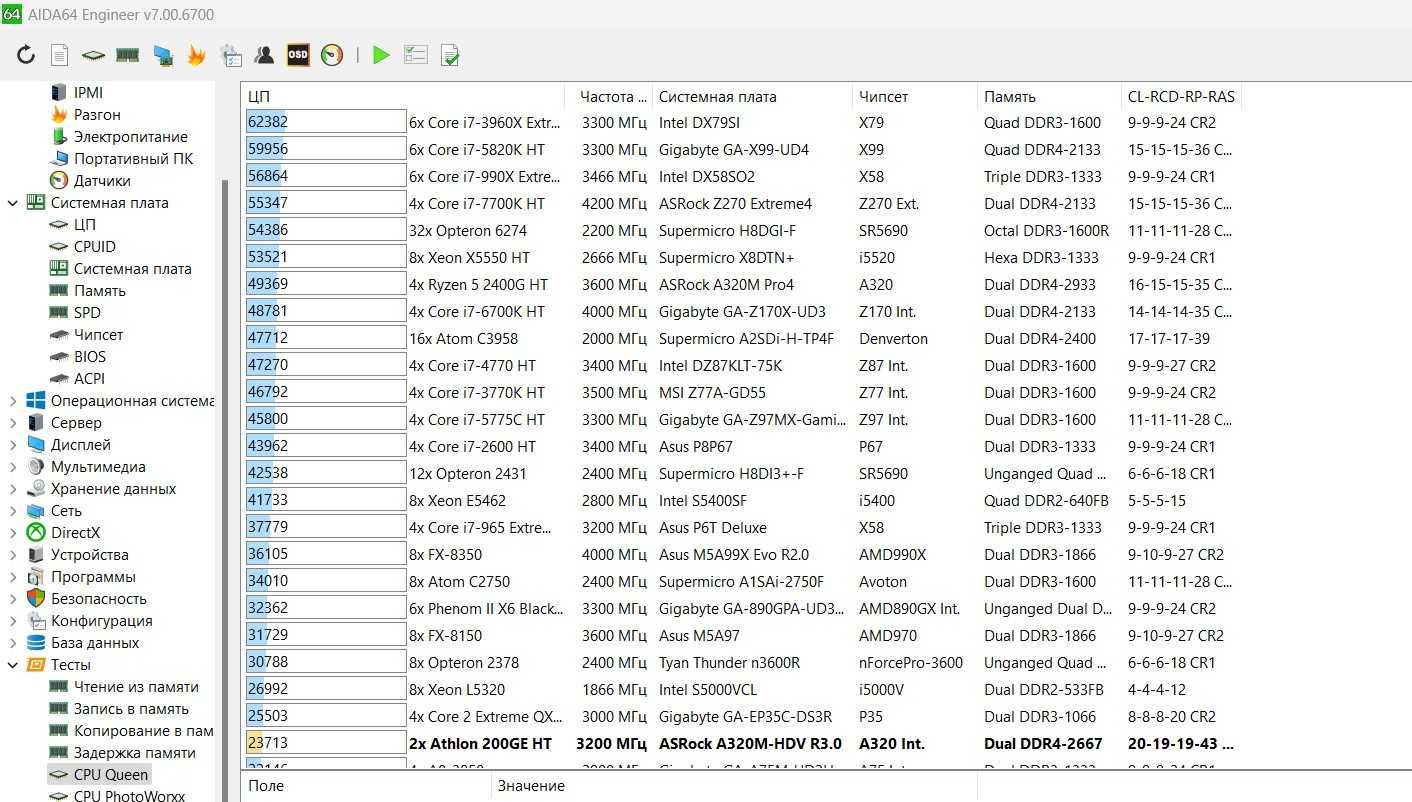Open the OSD panel icon
The height and width of the screenshot is (802, 1412).
click(x=298, y=55)
